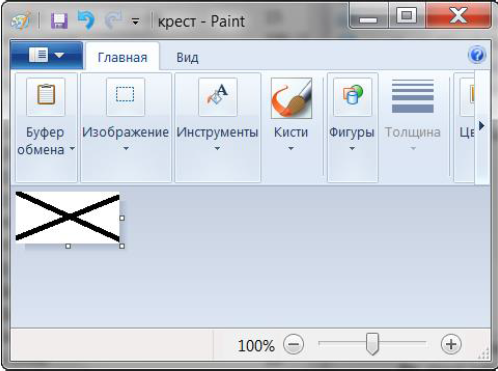The height and width of the screenshot is (371, 498).
Task: Click the zoom out minus button
Action: click(294, 344)
